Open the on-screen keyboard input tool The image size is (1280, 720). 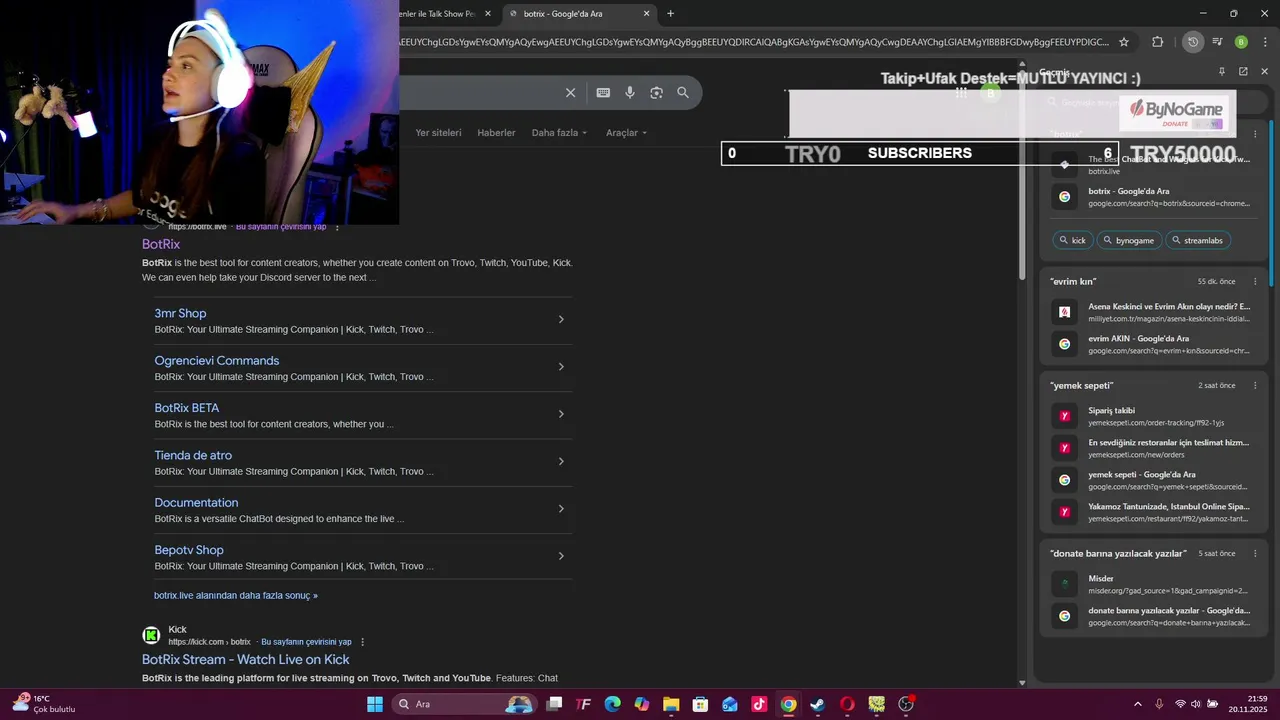tap(603, 92)
